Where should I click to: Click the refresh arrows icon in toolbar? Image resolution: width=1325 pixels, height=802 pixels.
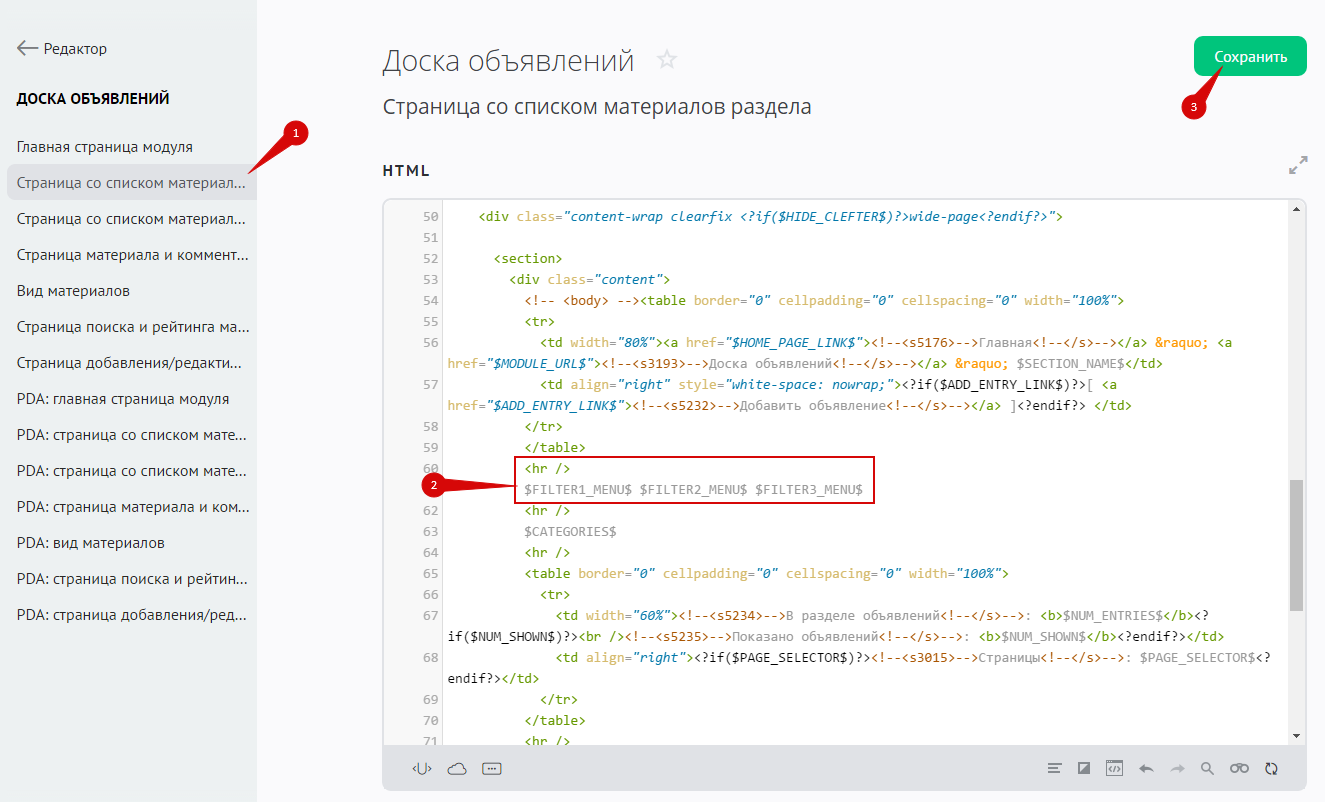(1271, 768)
